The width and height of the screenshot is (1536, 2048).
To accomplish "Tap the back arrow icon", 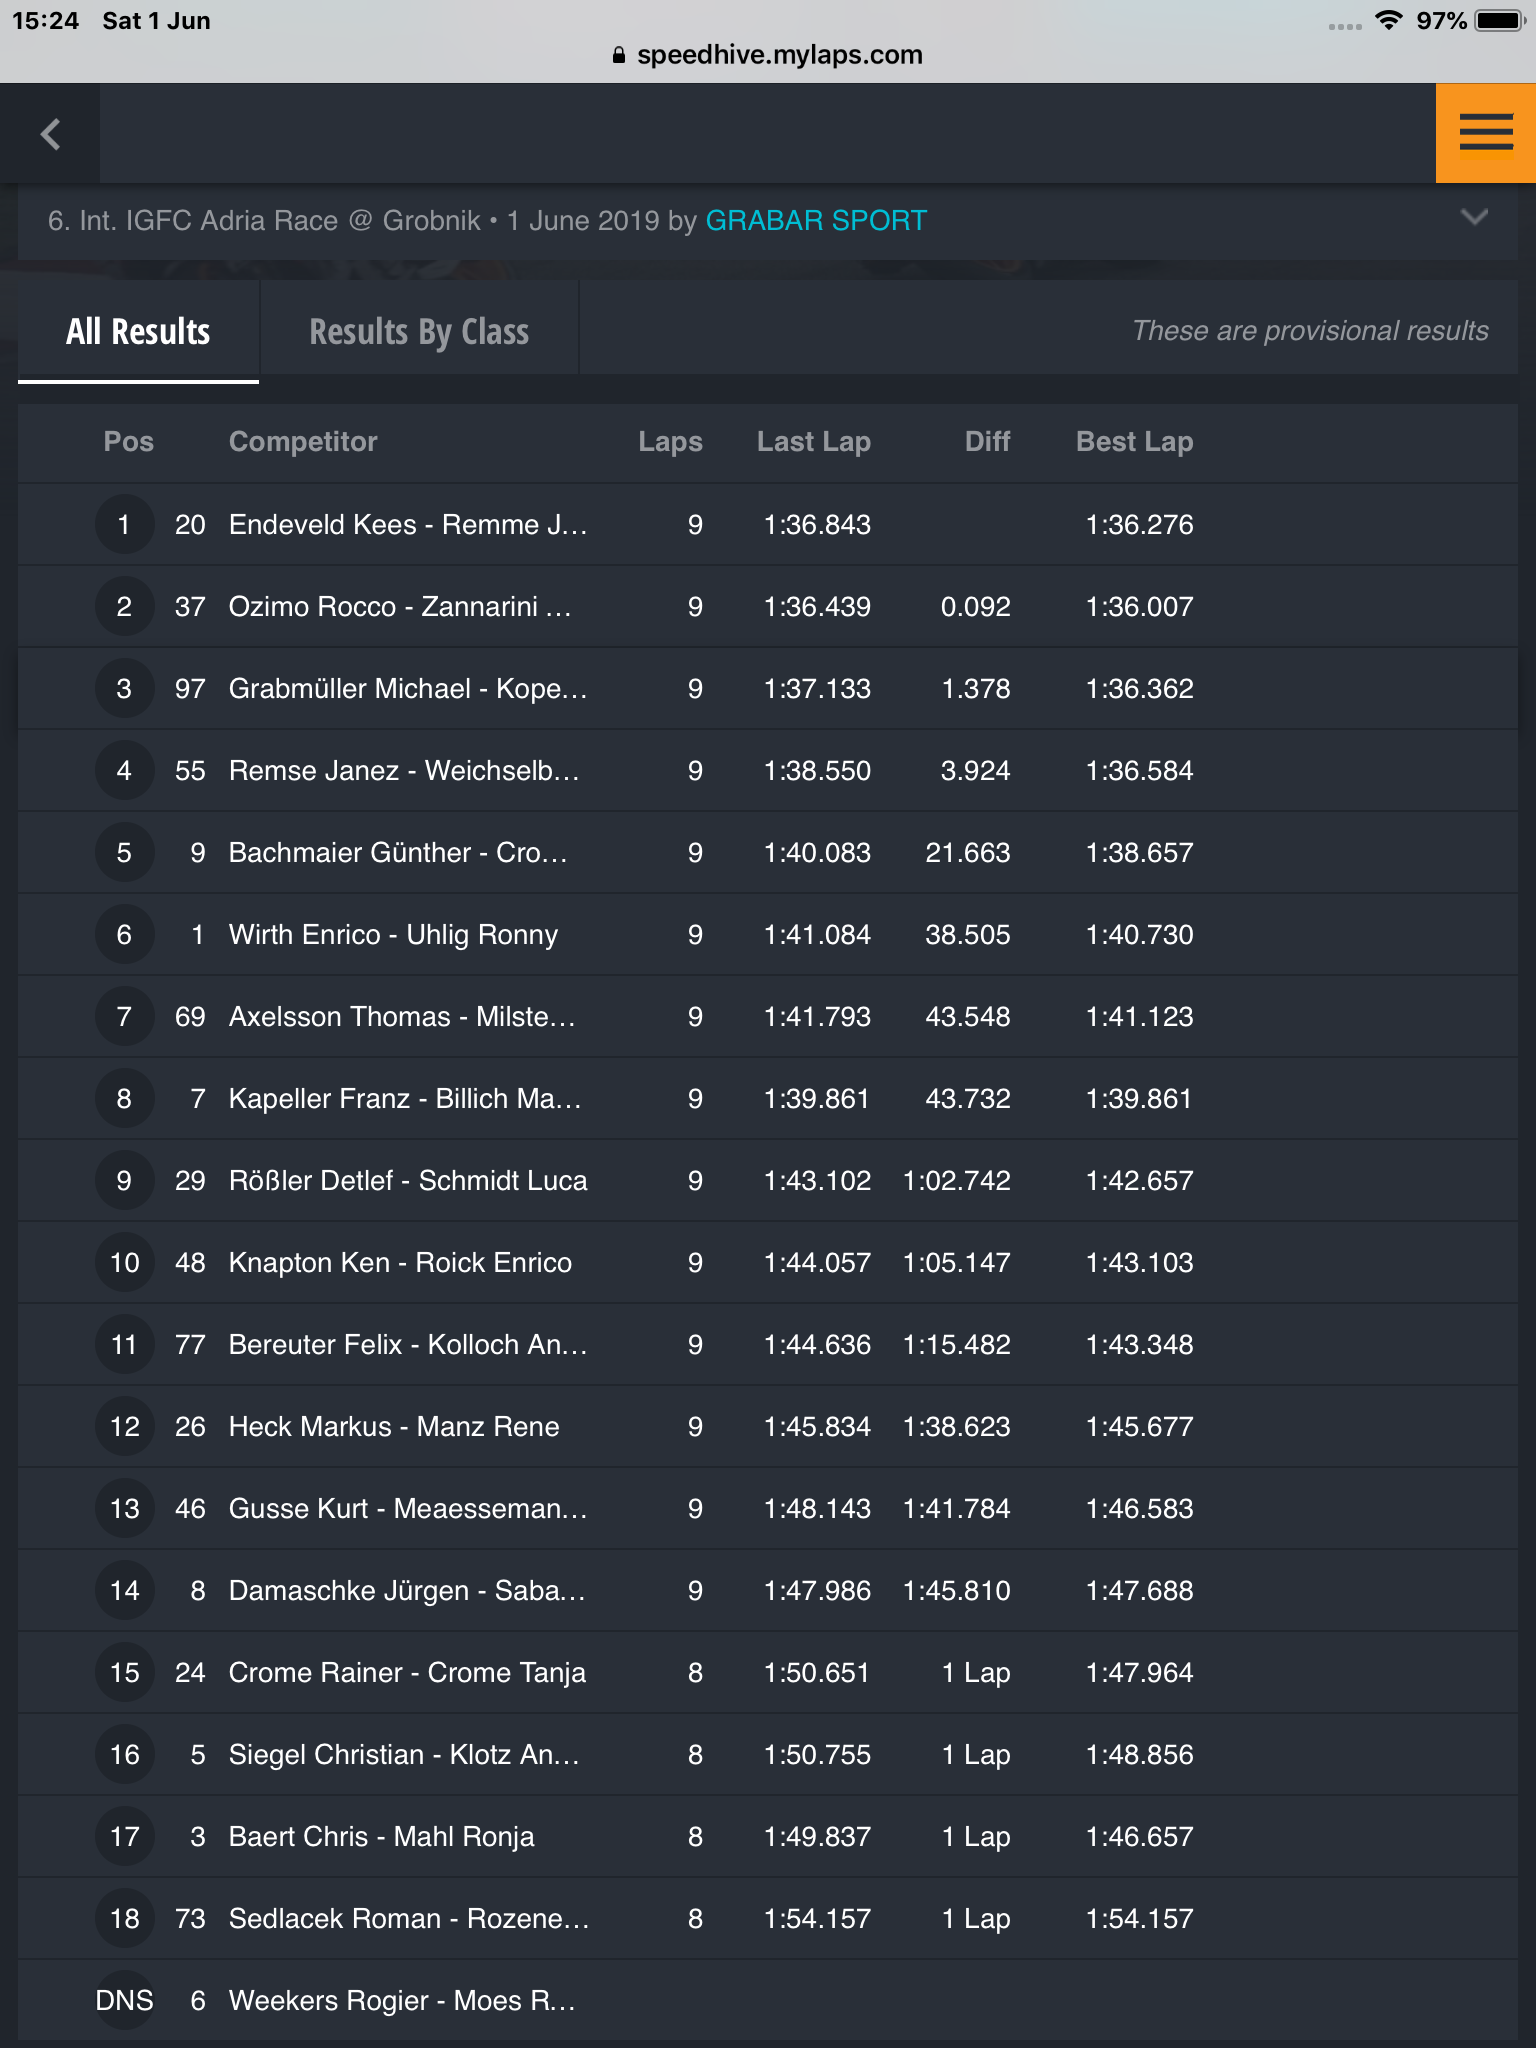I will [50, 134].
